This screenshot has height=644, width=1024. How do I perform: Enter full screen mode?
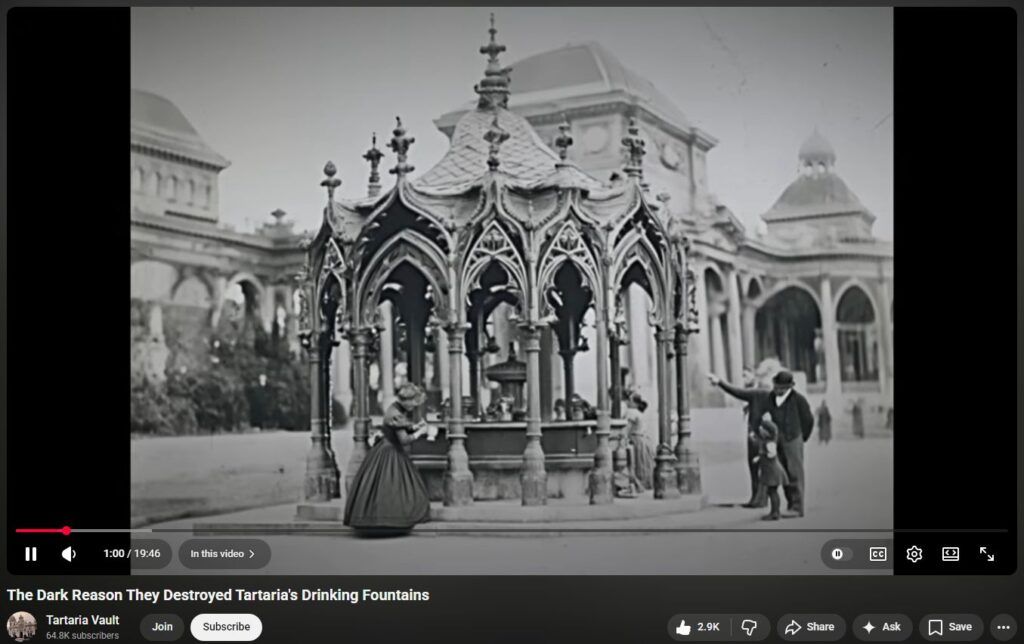[987, 554]
